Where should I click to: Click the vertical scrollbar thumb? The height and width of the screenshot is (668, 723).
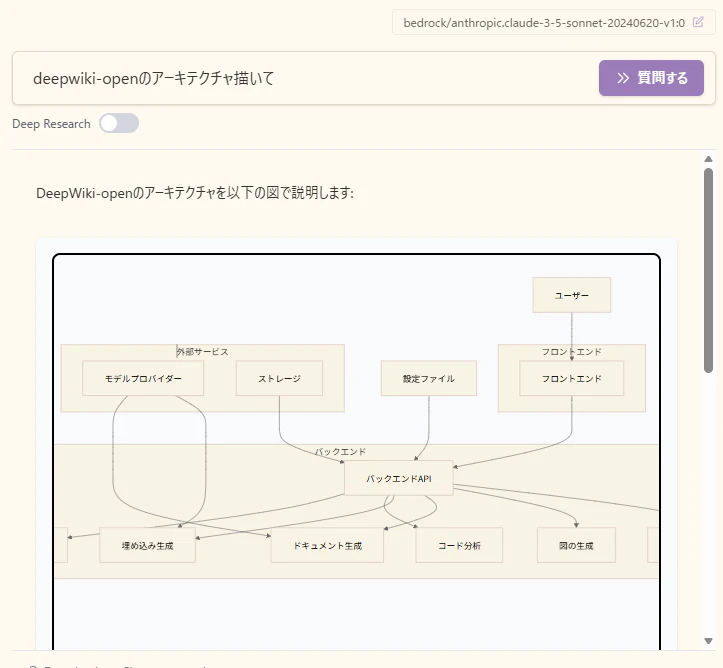[x=708, y=270]
